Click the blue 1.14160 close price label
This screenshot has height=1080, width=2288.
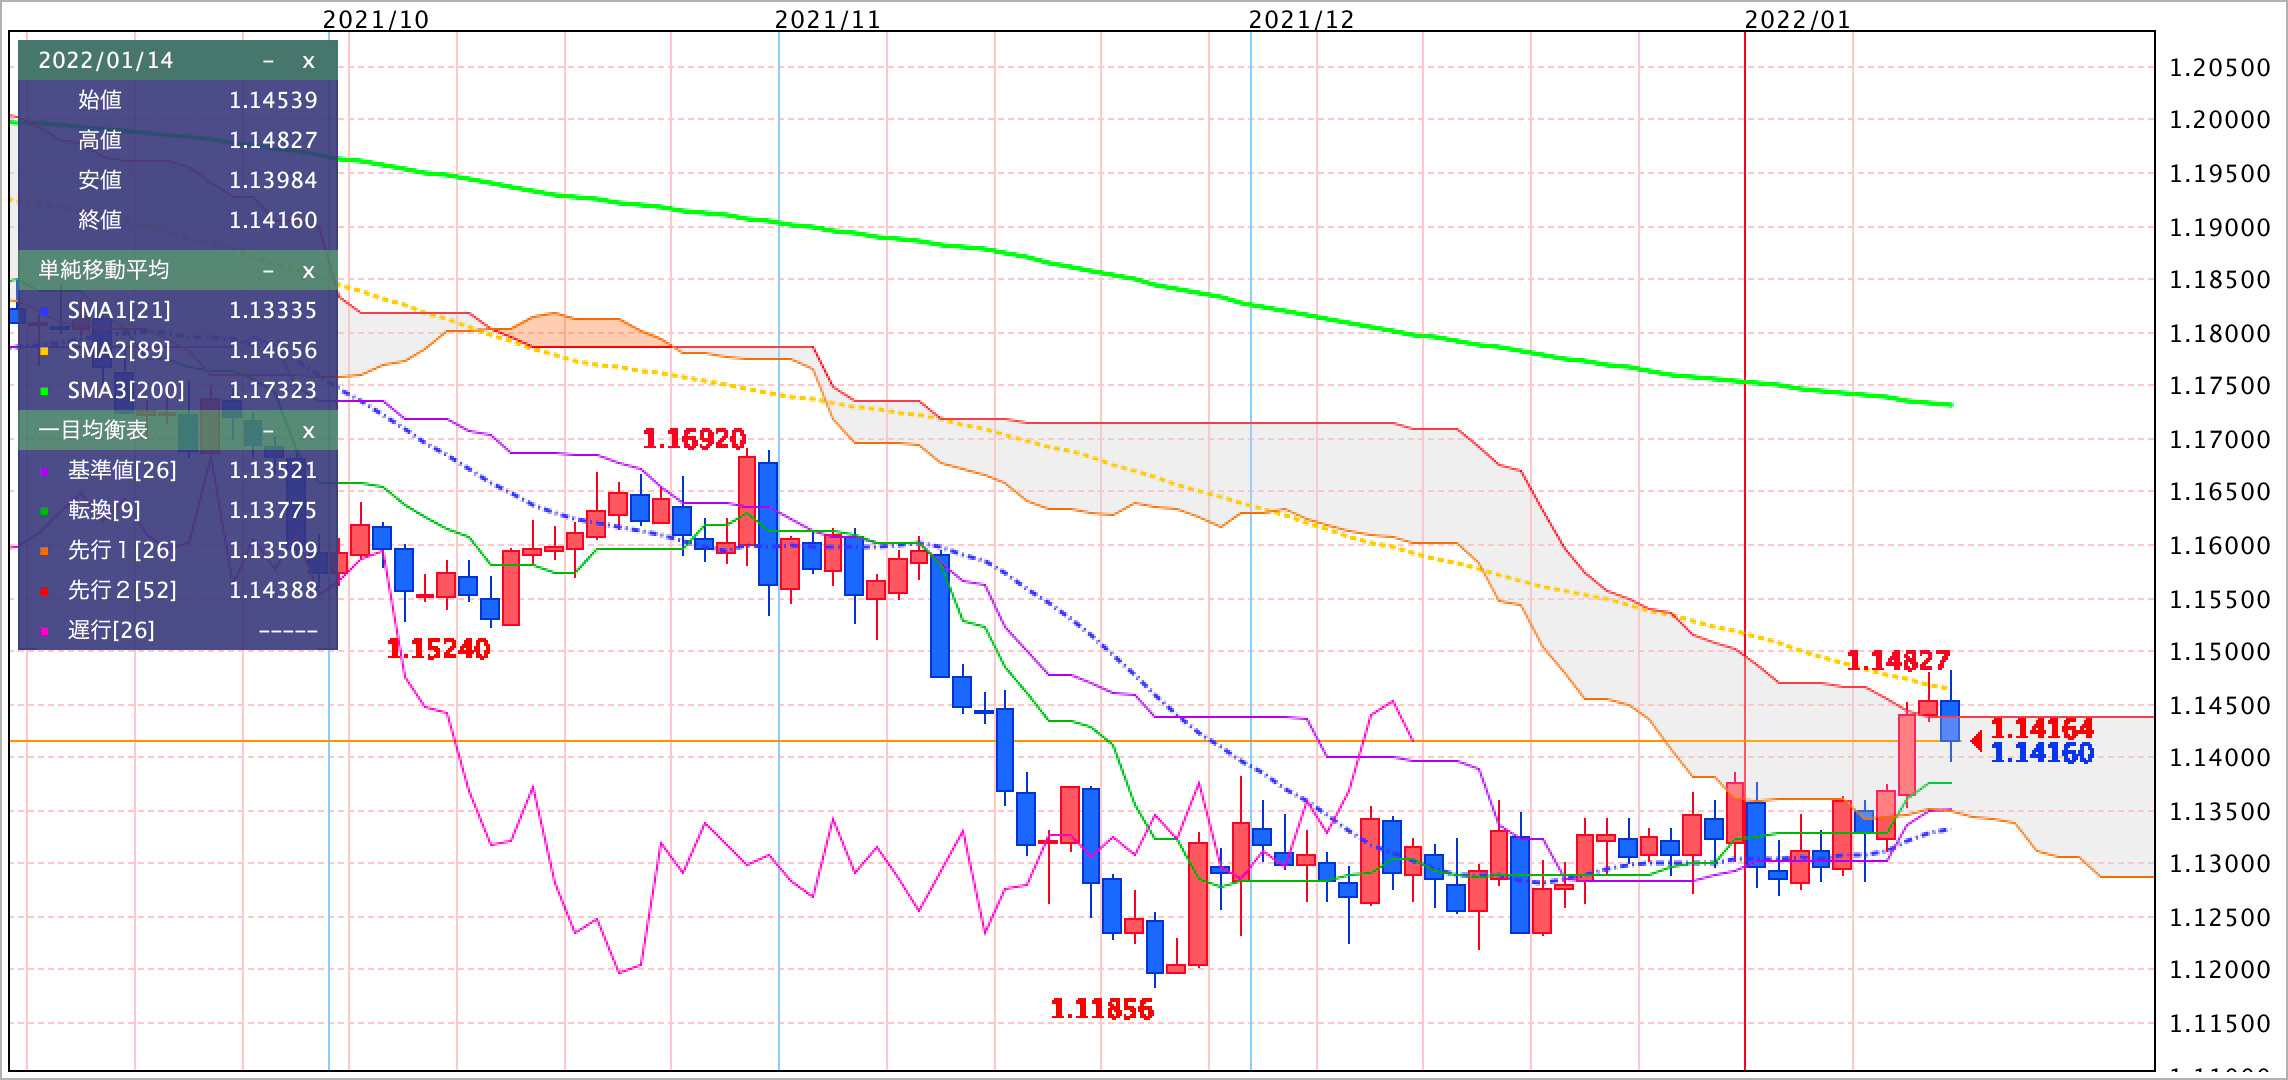coord(2042,753)
